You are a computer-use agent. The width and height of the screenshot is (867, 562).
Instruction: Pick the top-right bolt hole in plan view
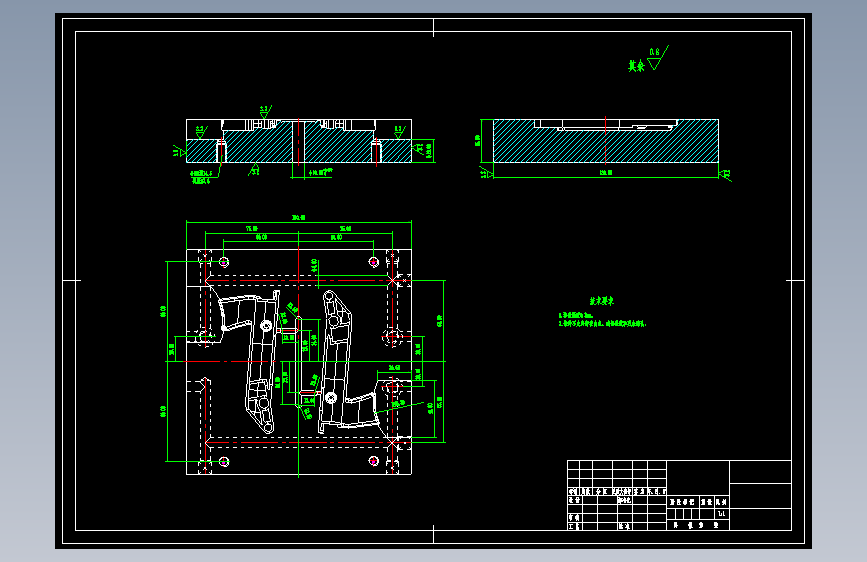tap(374, 262)
